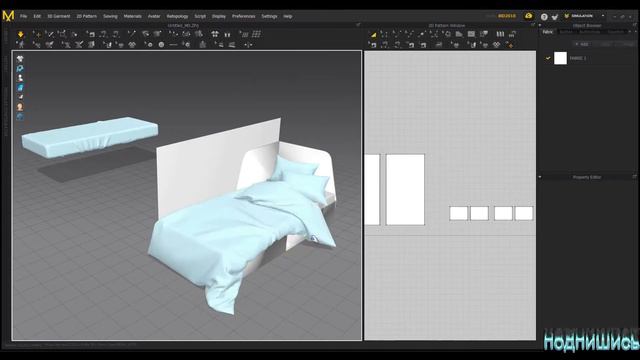The width and height of the screenshot is (640, 360).
Task: Select the floating blue mattress in 3D view
Action: [90, 137]
